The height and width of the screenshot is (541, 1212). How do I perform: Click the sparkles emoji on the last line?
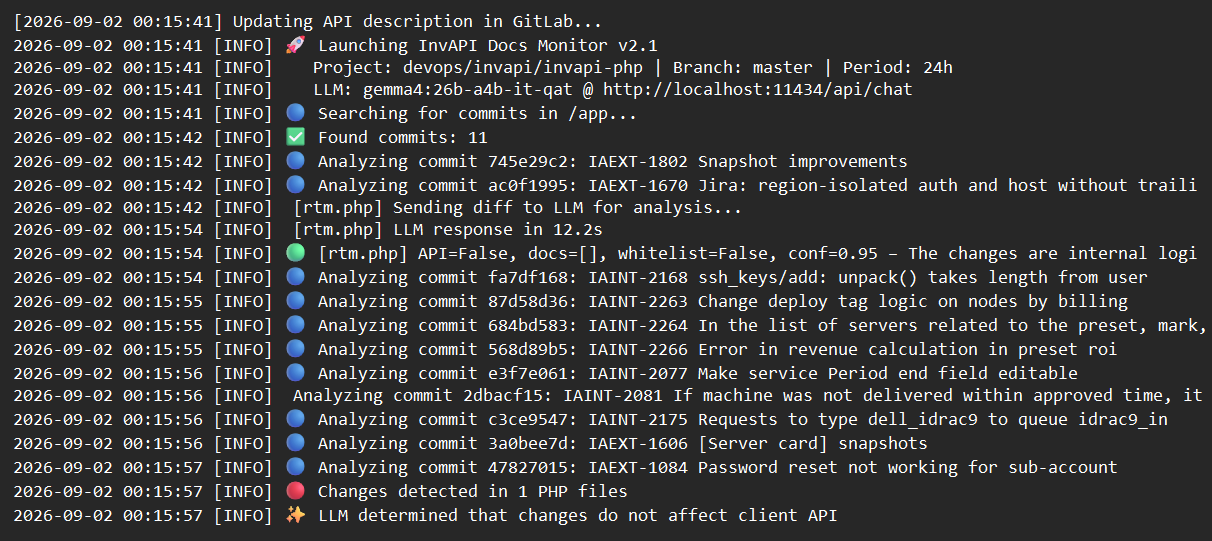(x=294, y=515)
